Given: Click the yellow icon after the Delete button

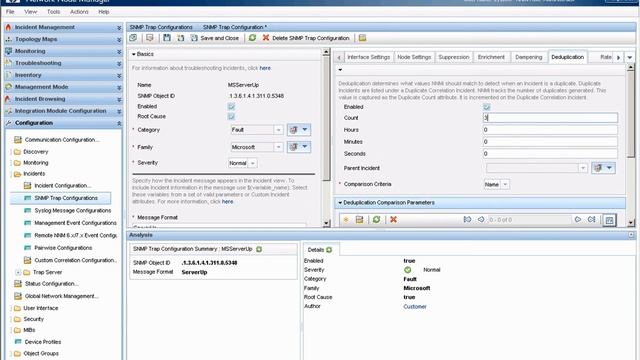Looking at the screenshot, I should coord(362,38).
